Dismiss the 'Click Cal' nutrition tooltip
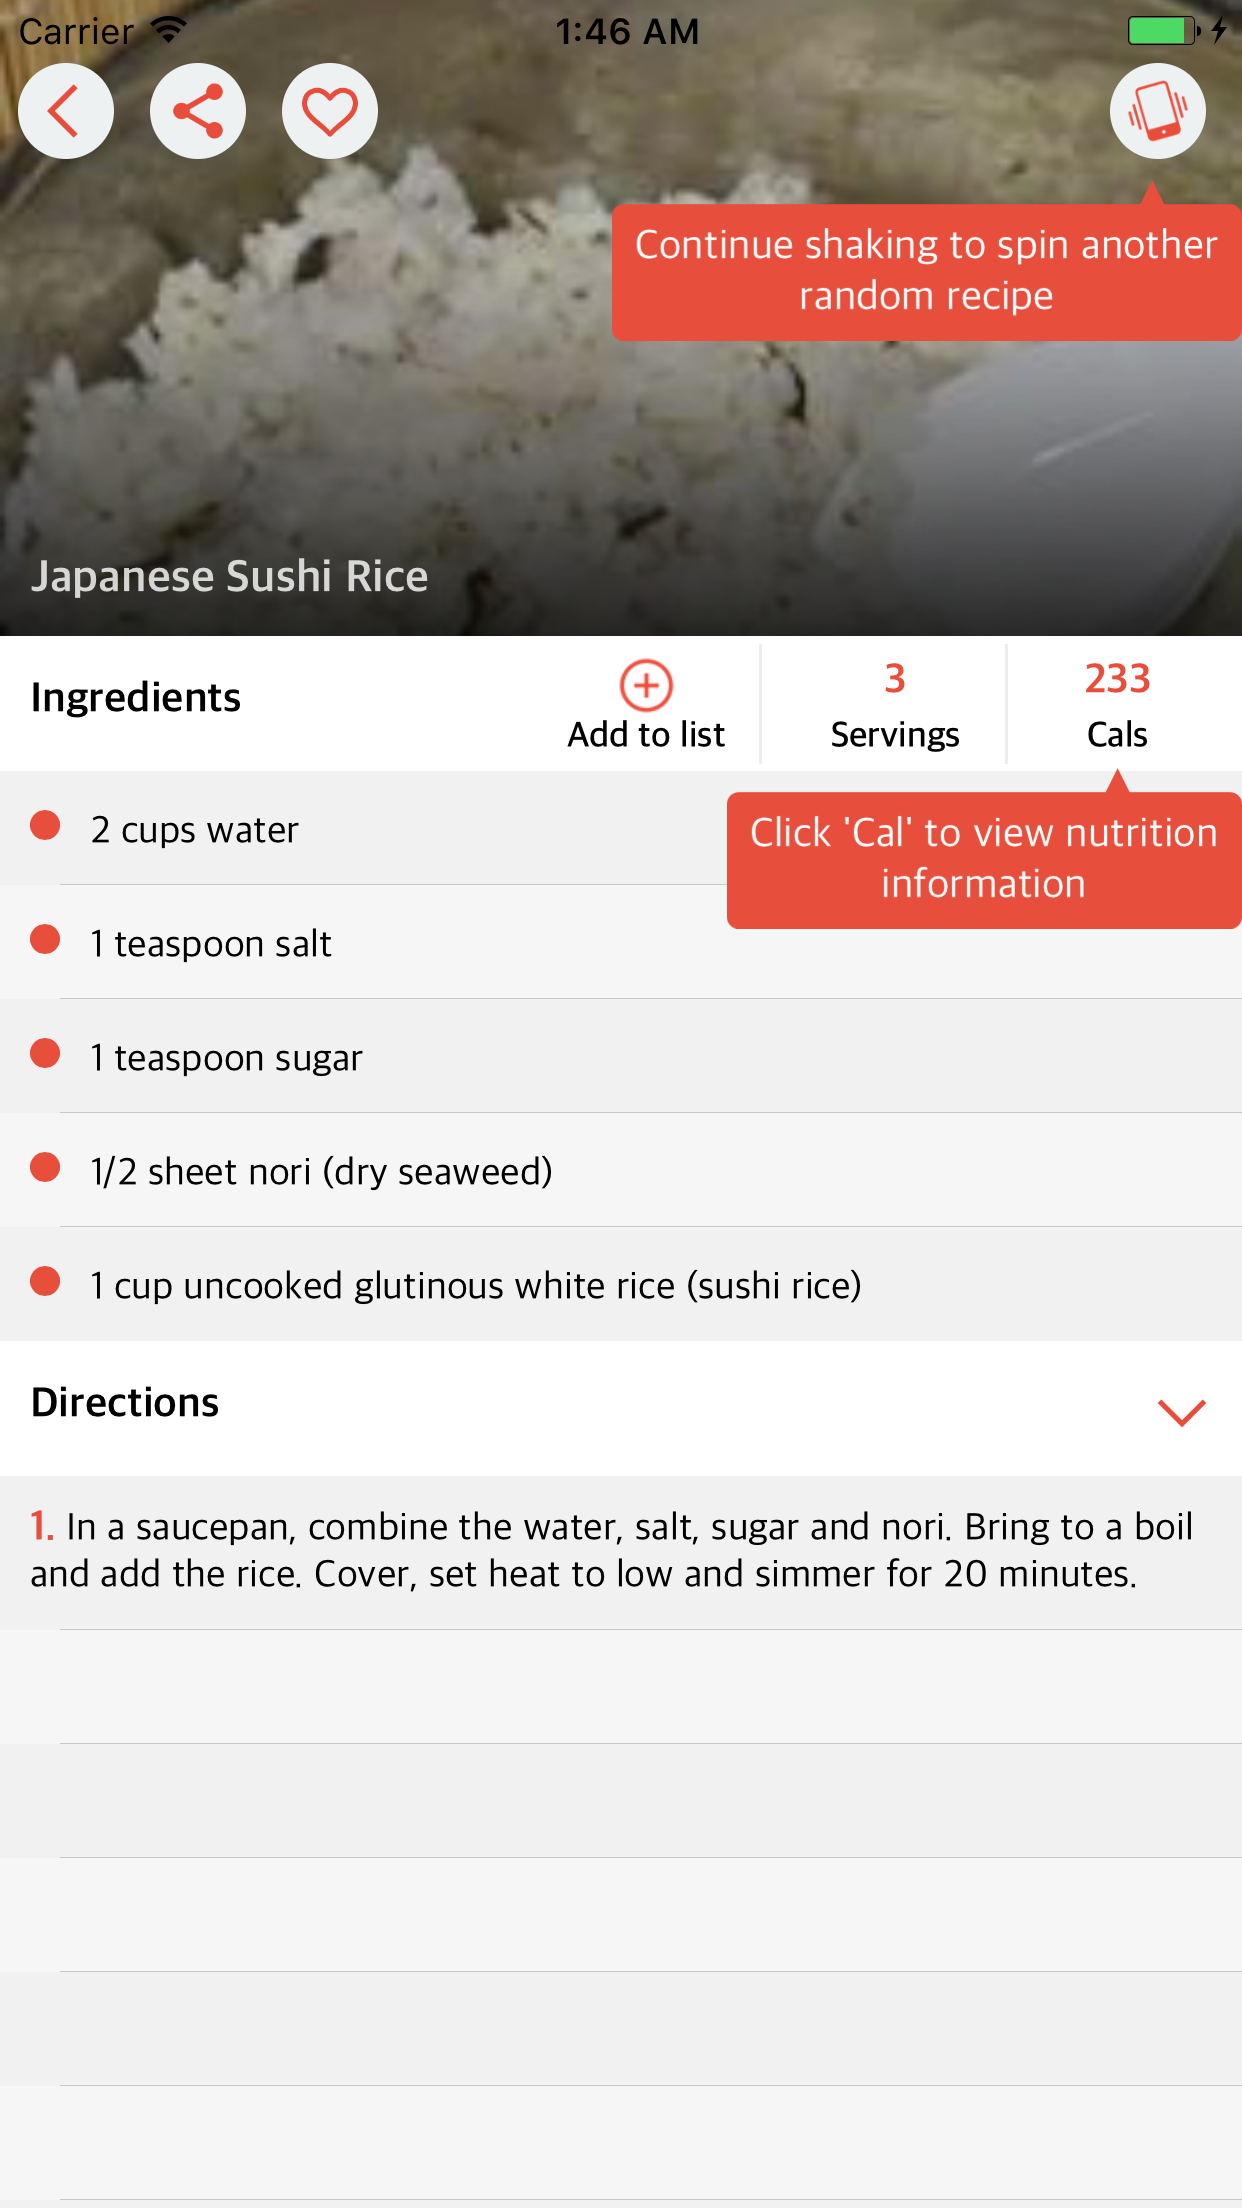This screenshot has width=1242, height=2208. pos(983,859)
